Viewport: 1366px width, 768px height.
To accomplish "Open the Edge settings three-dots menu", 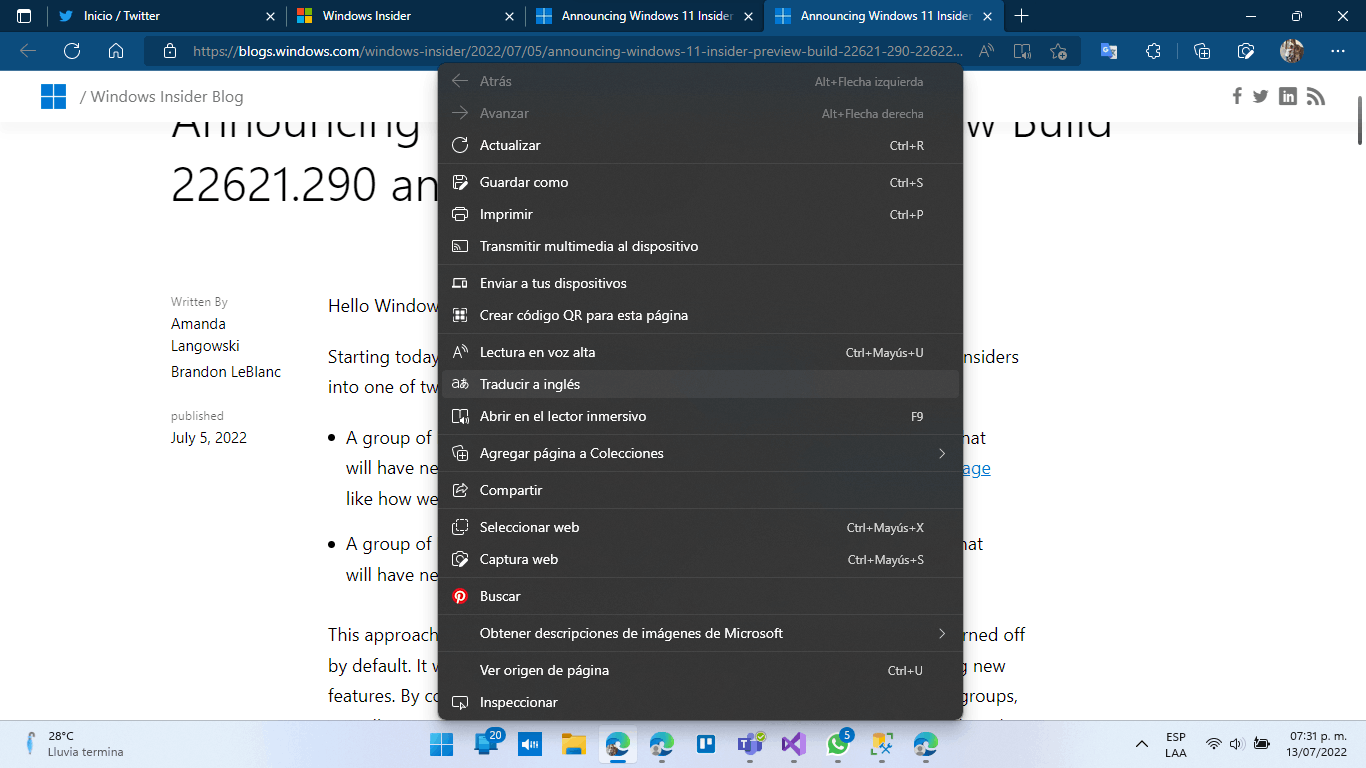I will (1338, 51).
